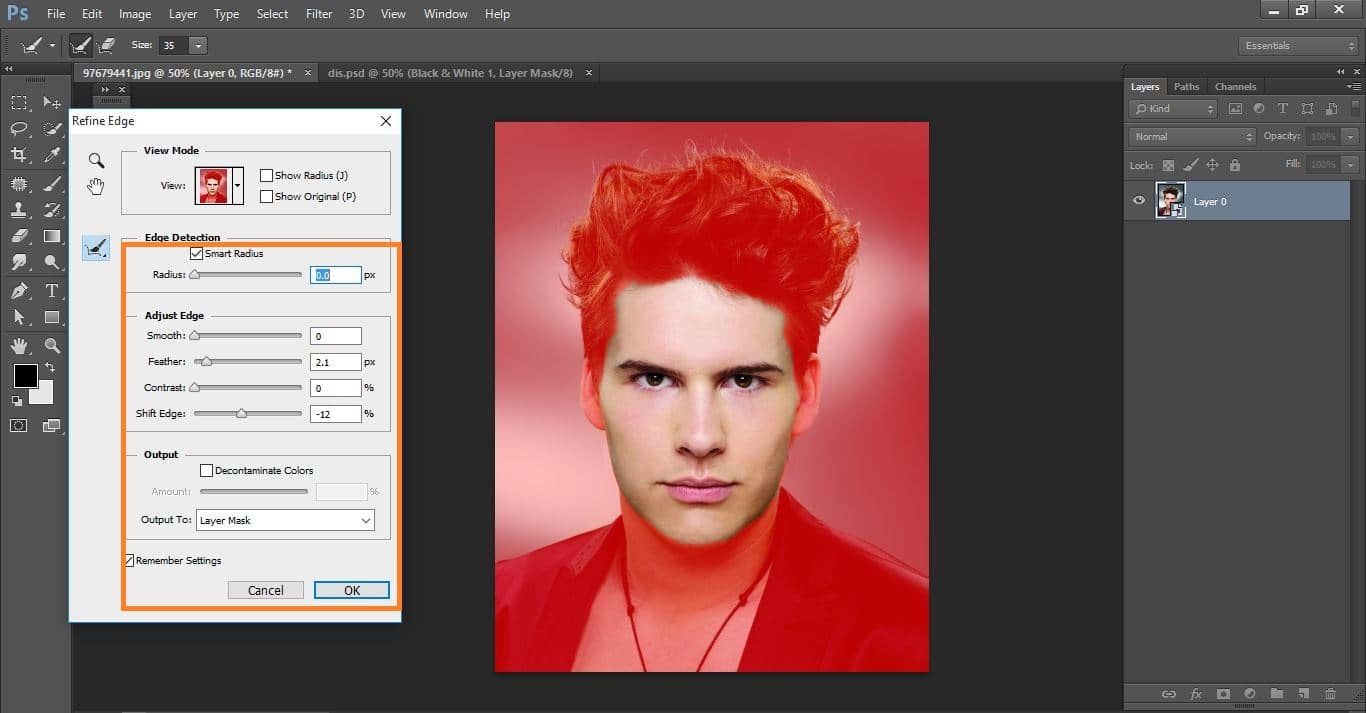Select the Zoom tool in the Refine Edge dialog

pyautogui.click(x=95, y=160)
